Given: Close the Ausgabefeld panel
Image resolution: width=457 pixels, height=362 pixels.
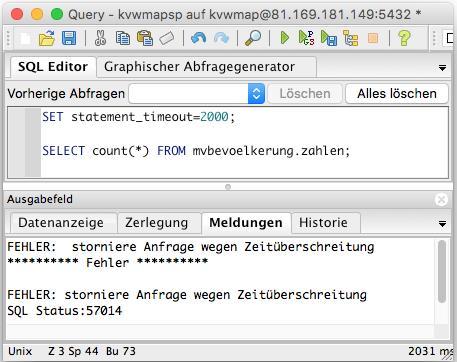Looking at the screenshot, I should click(441, 200).
